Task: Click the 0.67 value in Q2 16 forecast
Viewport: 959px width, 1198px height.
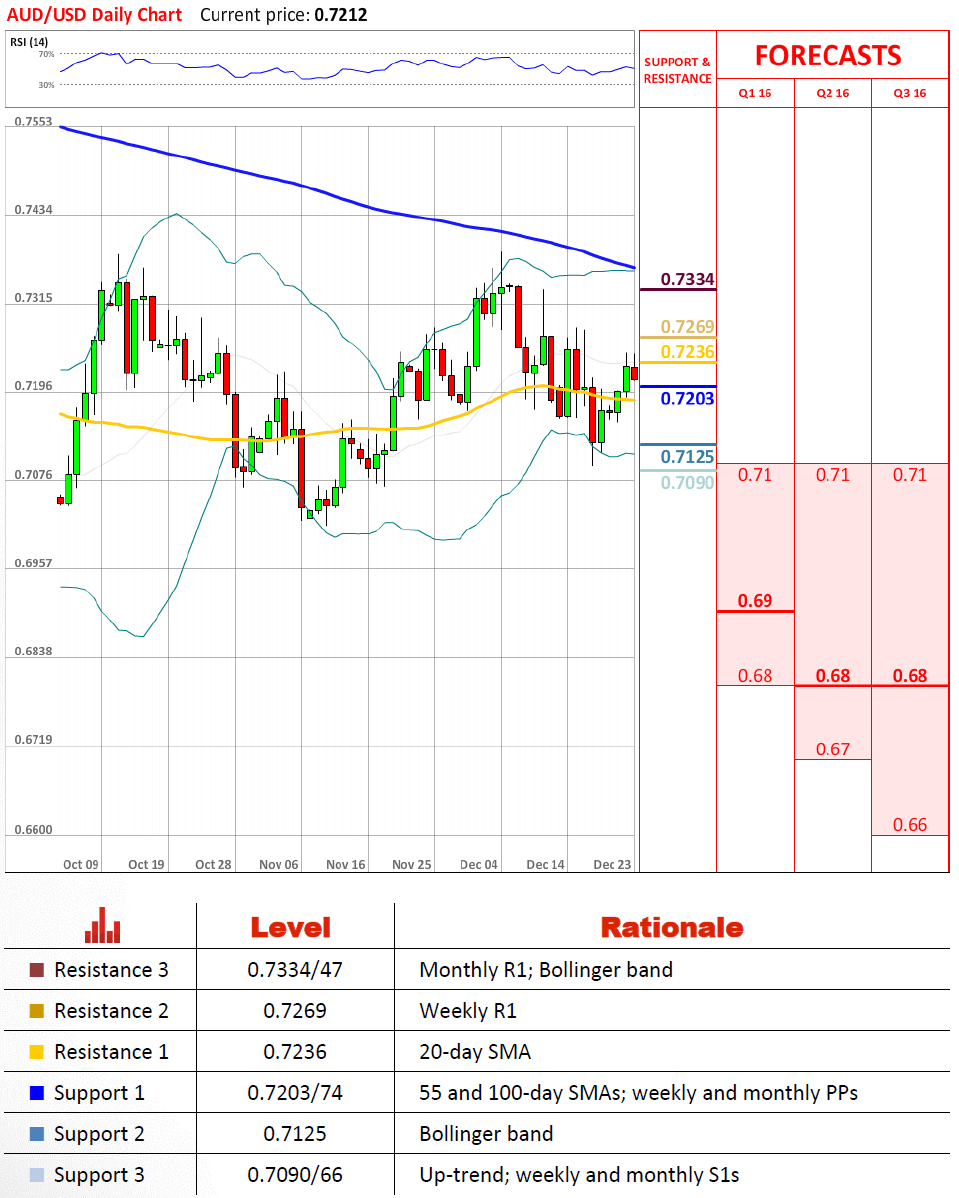Action: [833, 750]
